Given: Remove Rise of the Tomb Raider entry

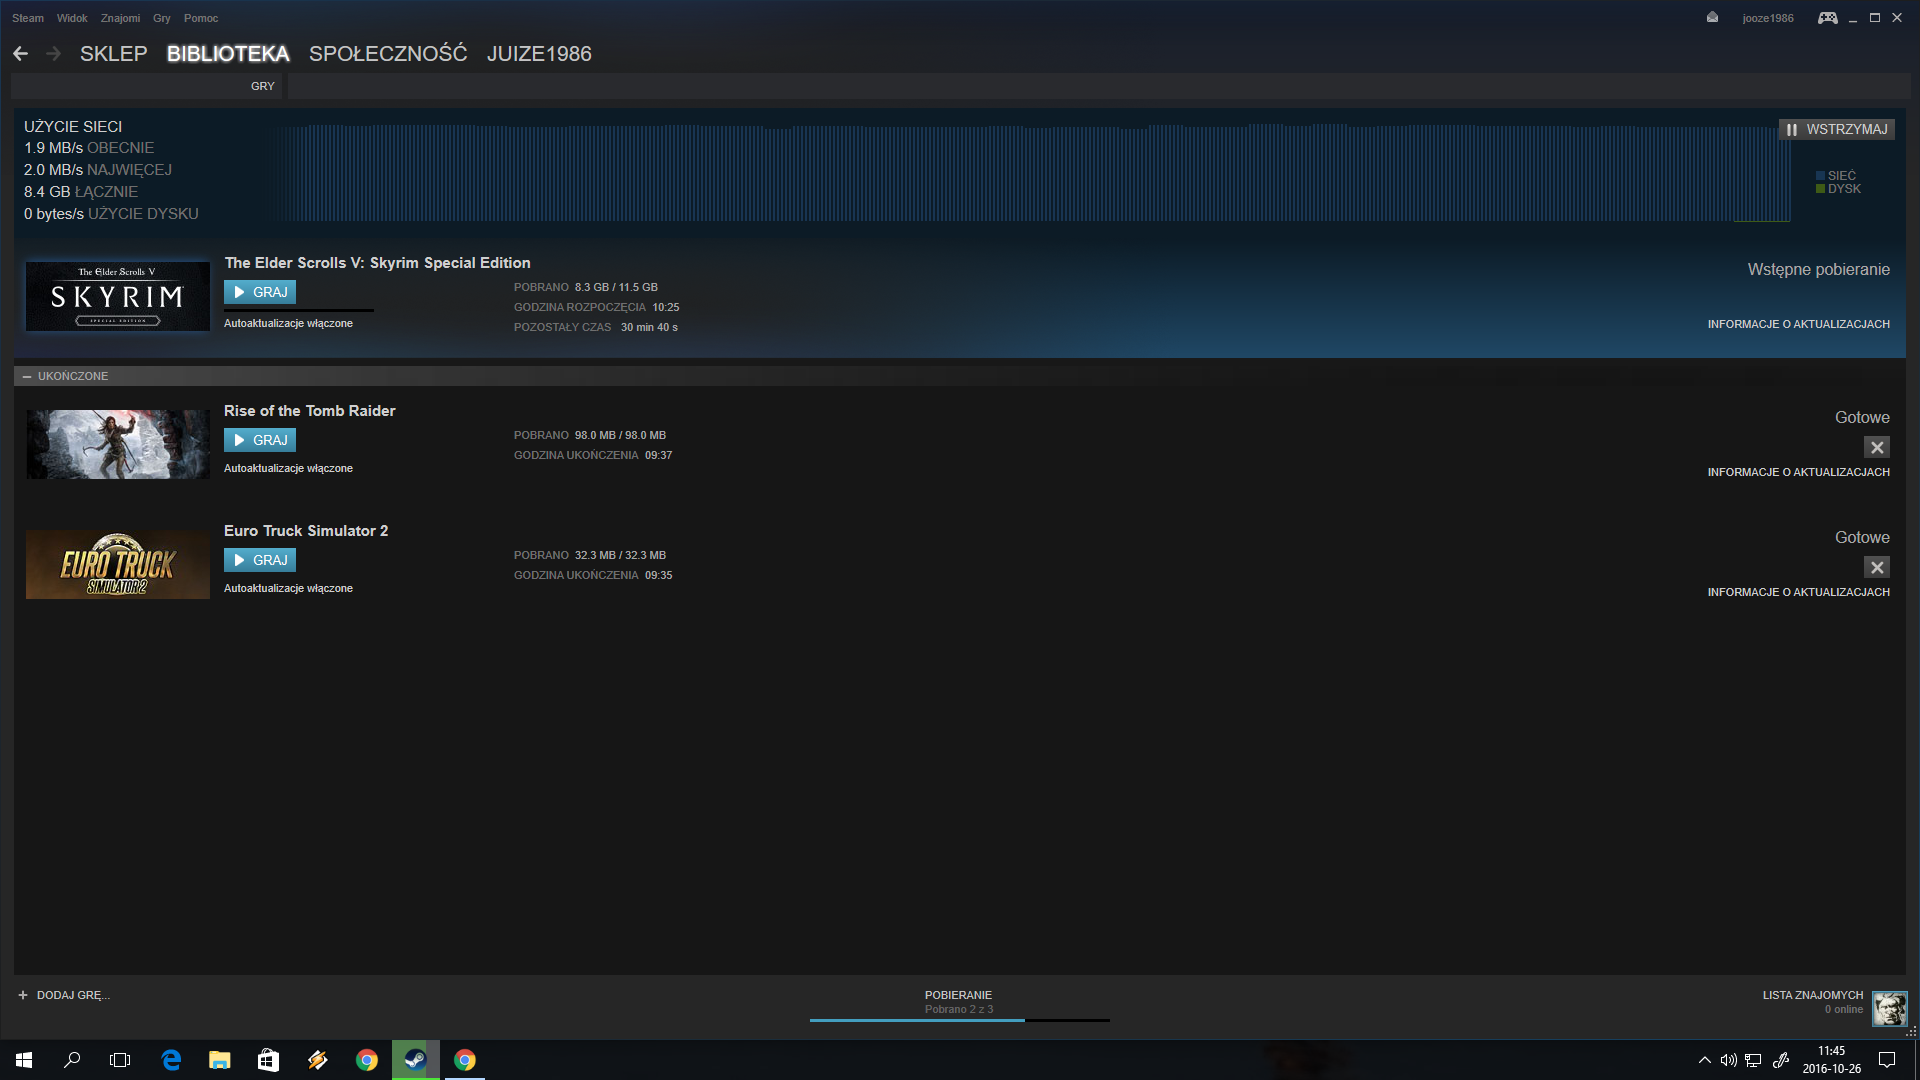Looking at the screenshot, I should (1877, 448).
